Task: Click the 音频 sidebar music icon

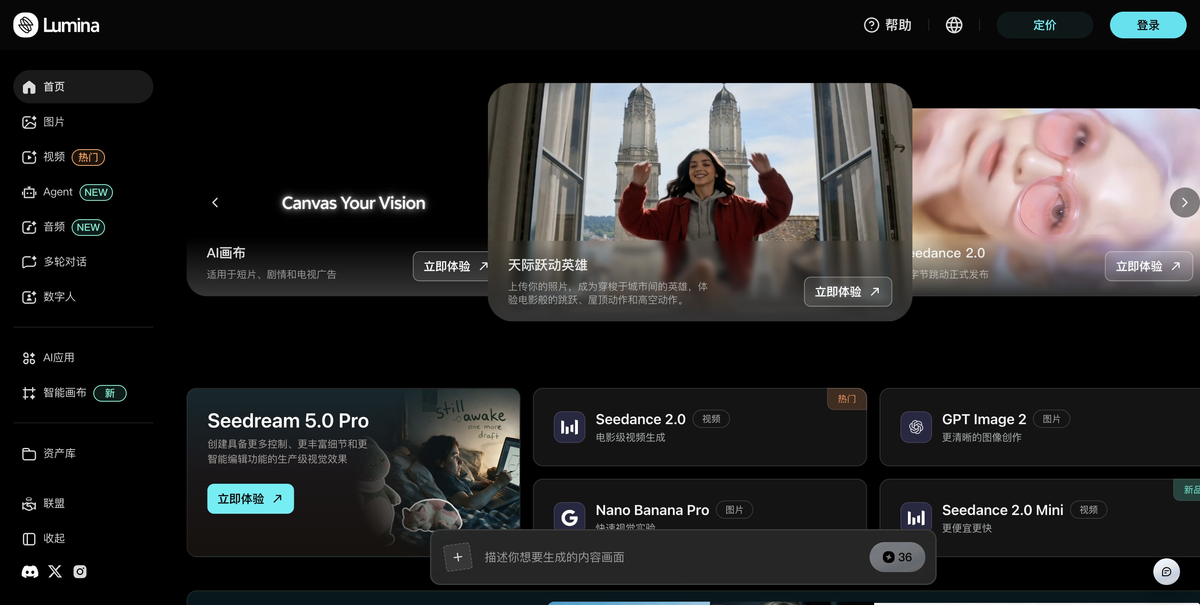Action: click(29, 227)
